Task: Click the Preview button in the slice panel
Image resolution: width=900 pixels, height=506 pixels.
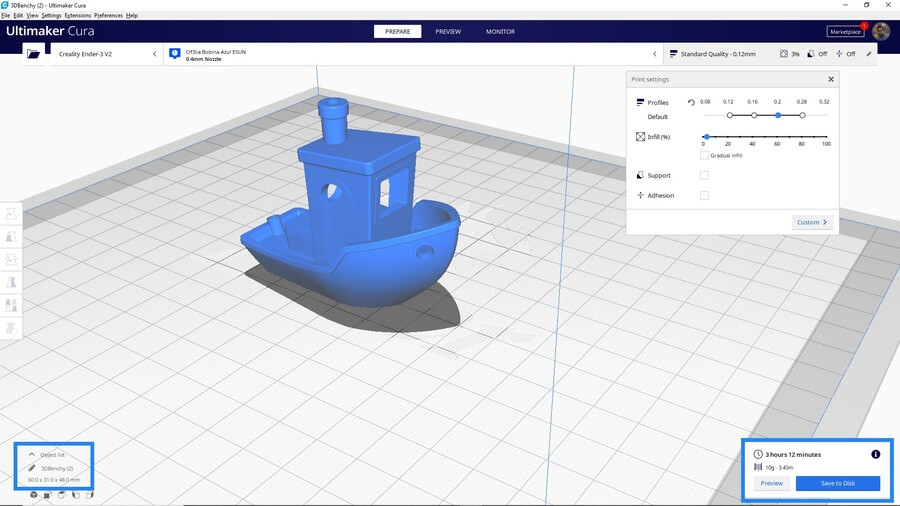Action: coord(771,483)
